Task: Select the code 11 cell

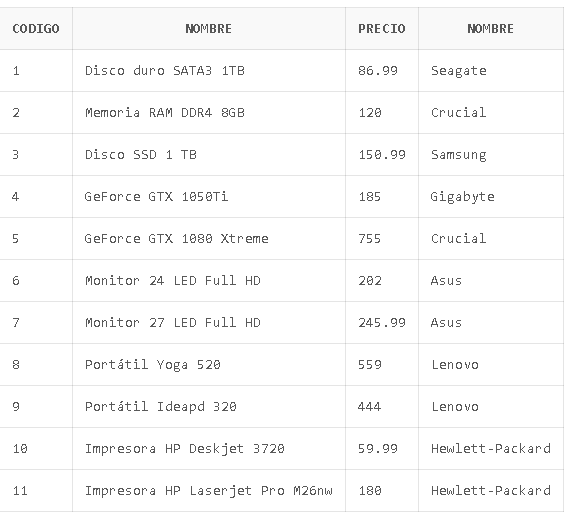Action: [36, 490]
